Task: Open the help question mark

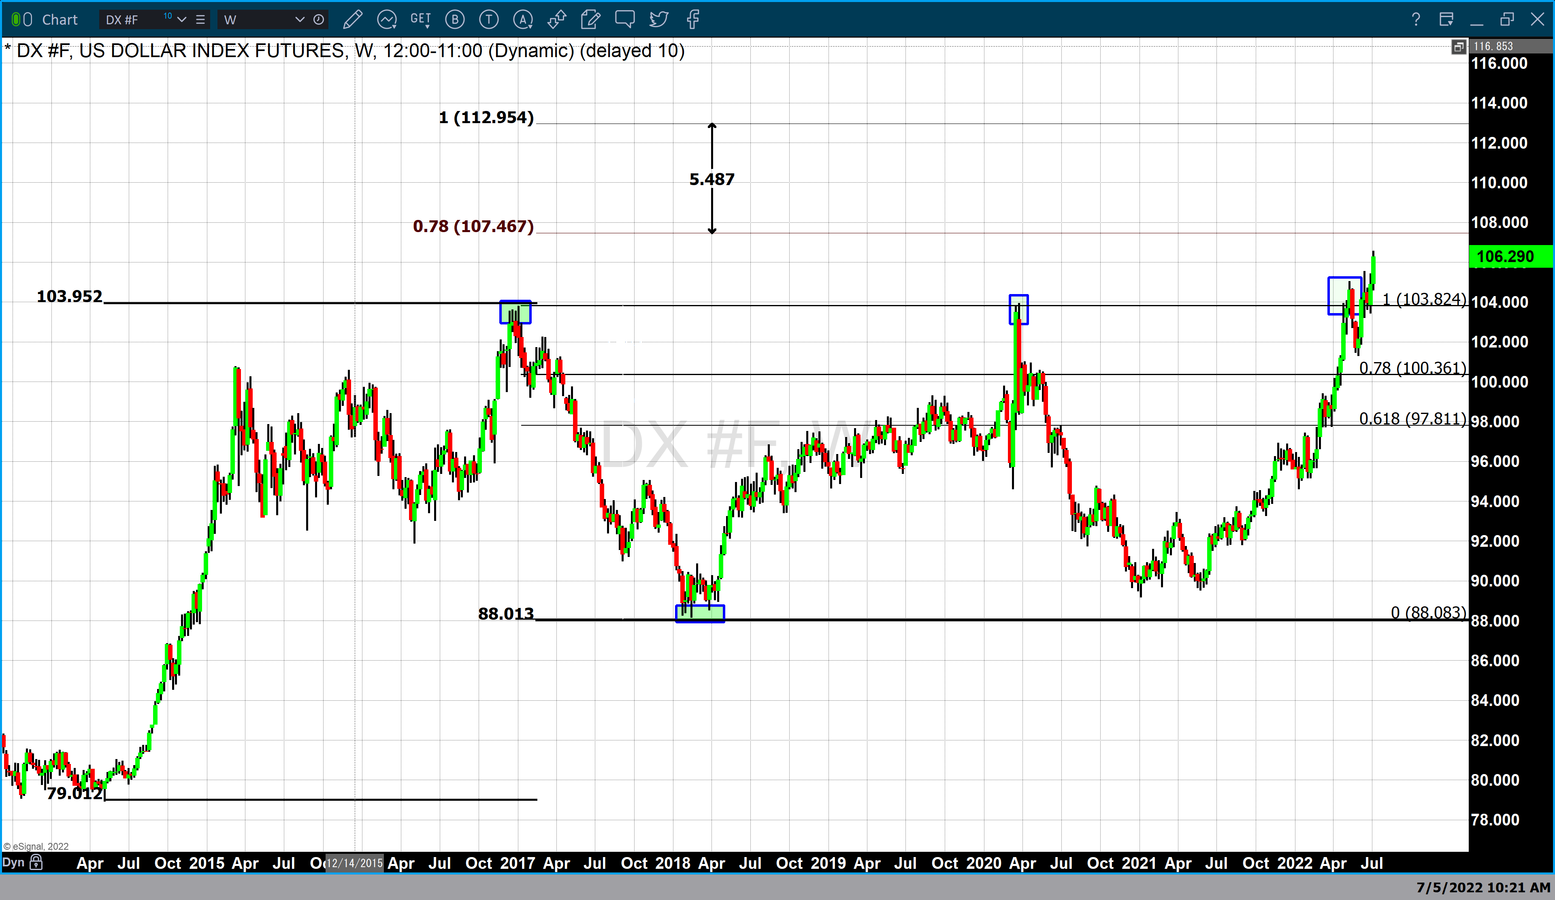Action: pos(1415,19)
